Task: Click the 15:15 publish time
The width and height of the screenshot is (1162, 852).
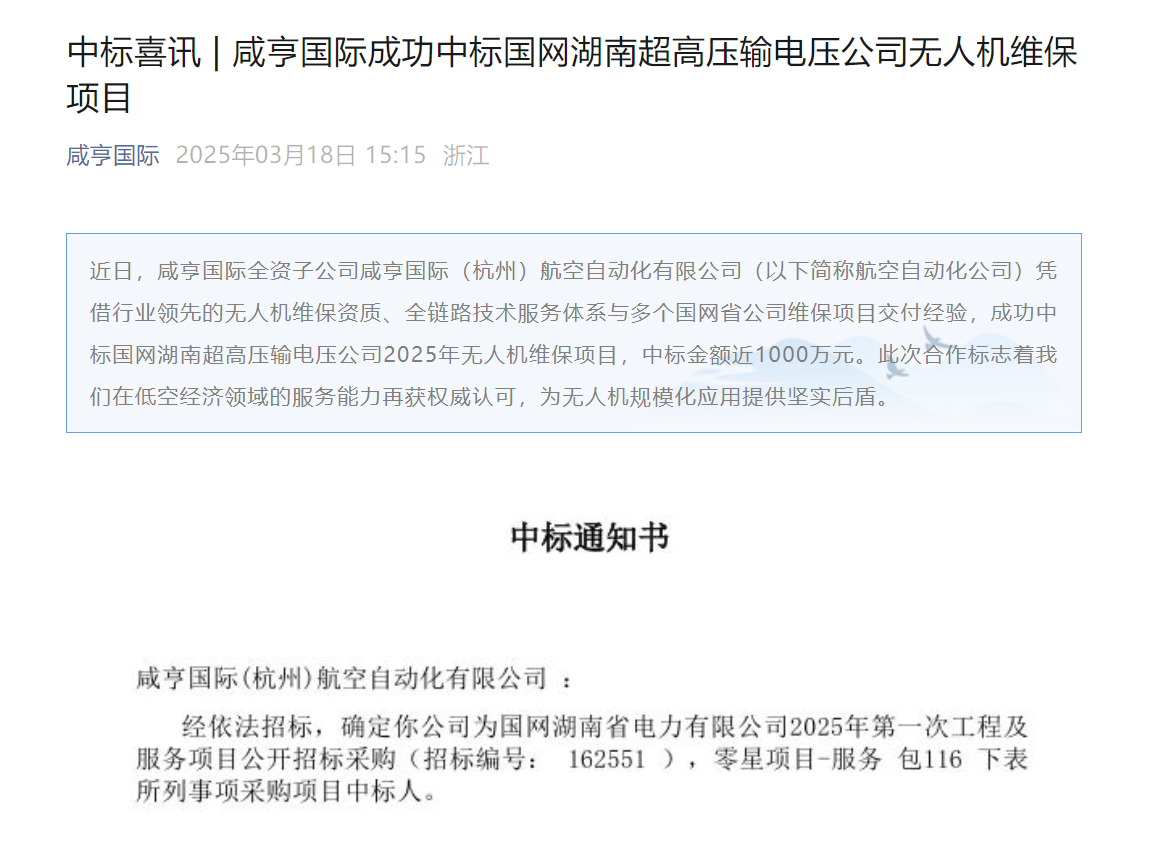Action: (395, 156)
